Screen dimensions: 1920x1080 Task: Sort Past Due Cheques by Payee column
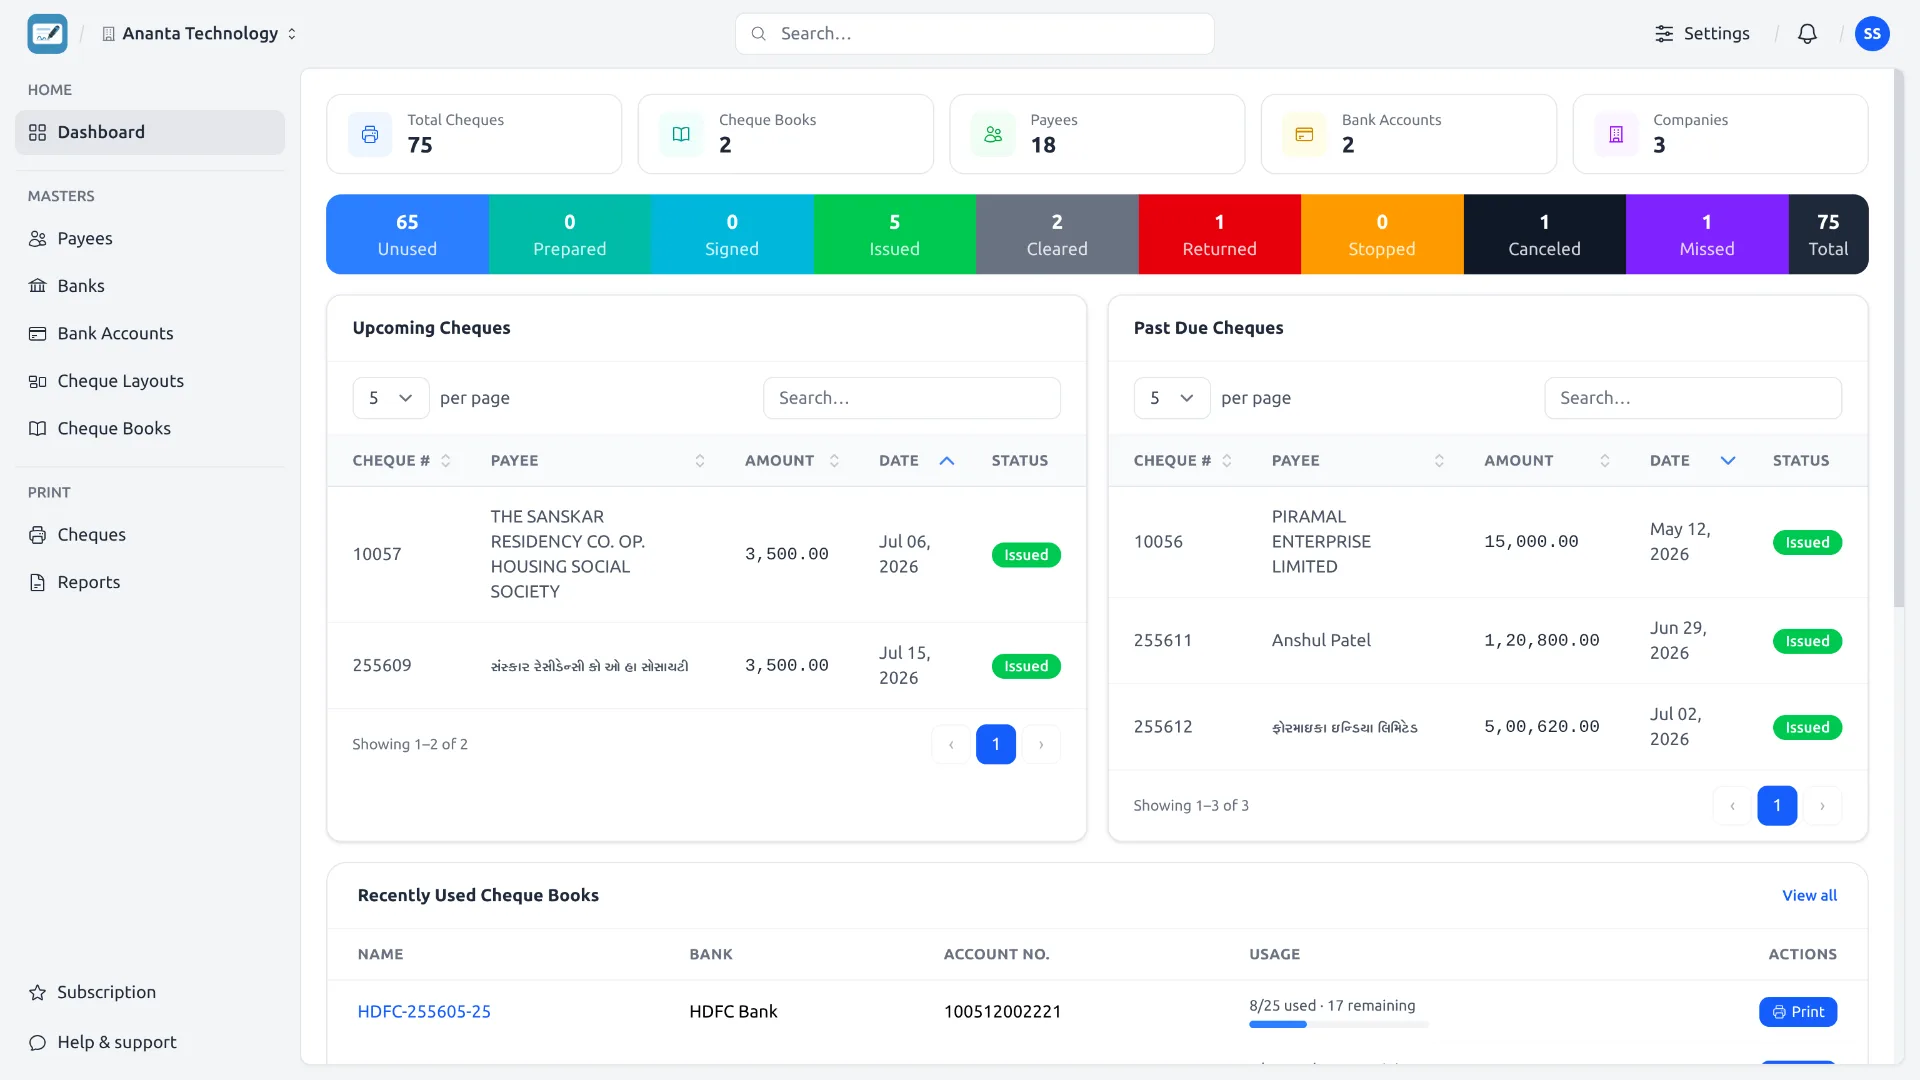coord(1439,461)
